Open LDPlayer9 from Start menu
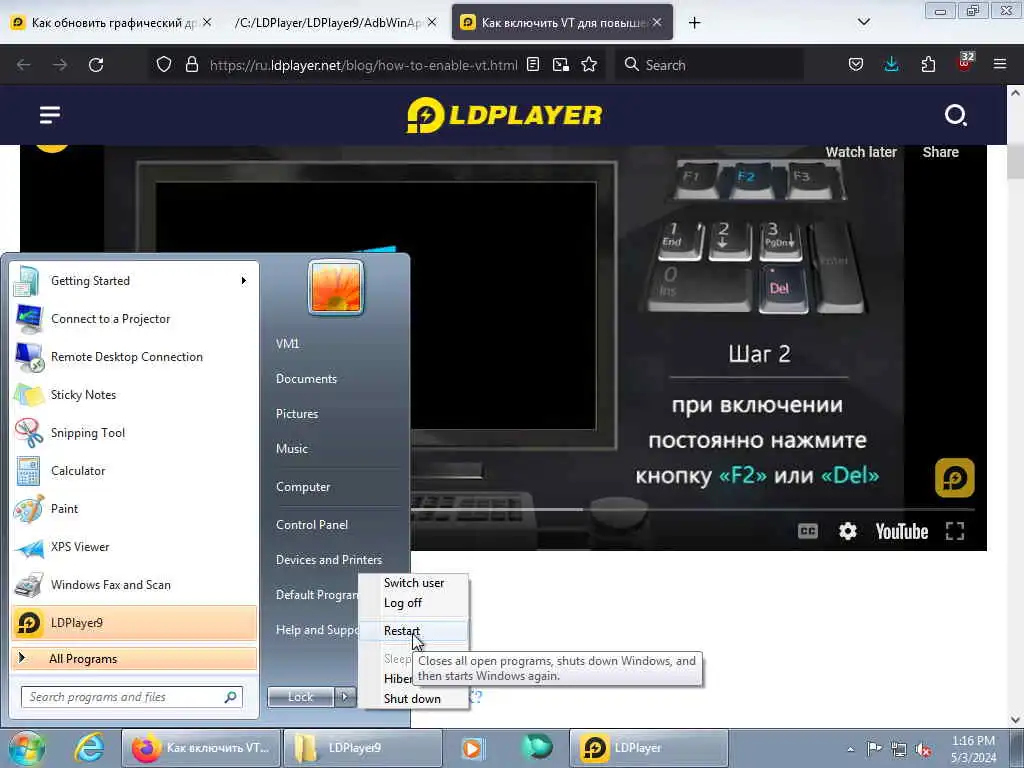Screen dimensions: 1024x768 pos(134,623)
